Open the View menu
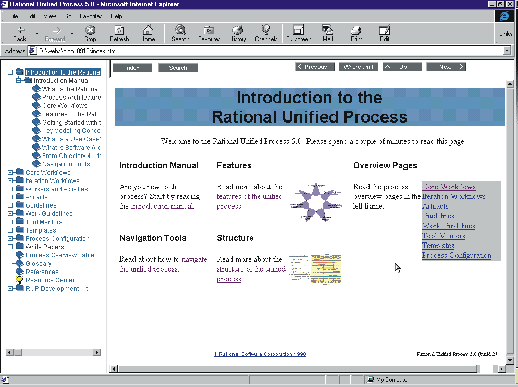The height and width of the screenshot is (387, 518). (50, 16)
